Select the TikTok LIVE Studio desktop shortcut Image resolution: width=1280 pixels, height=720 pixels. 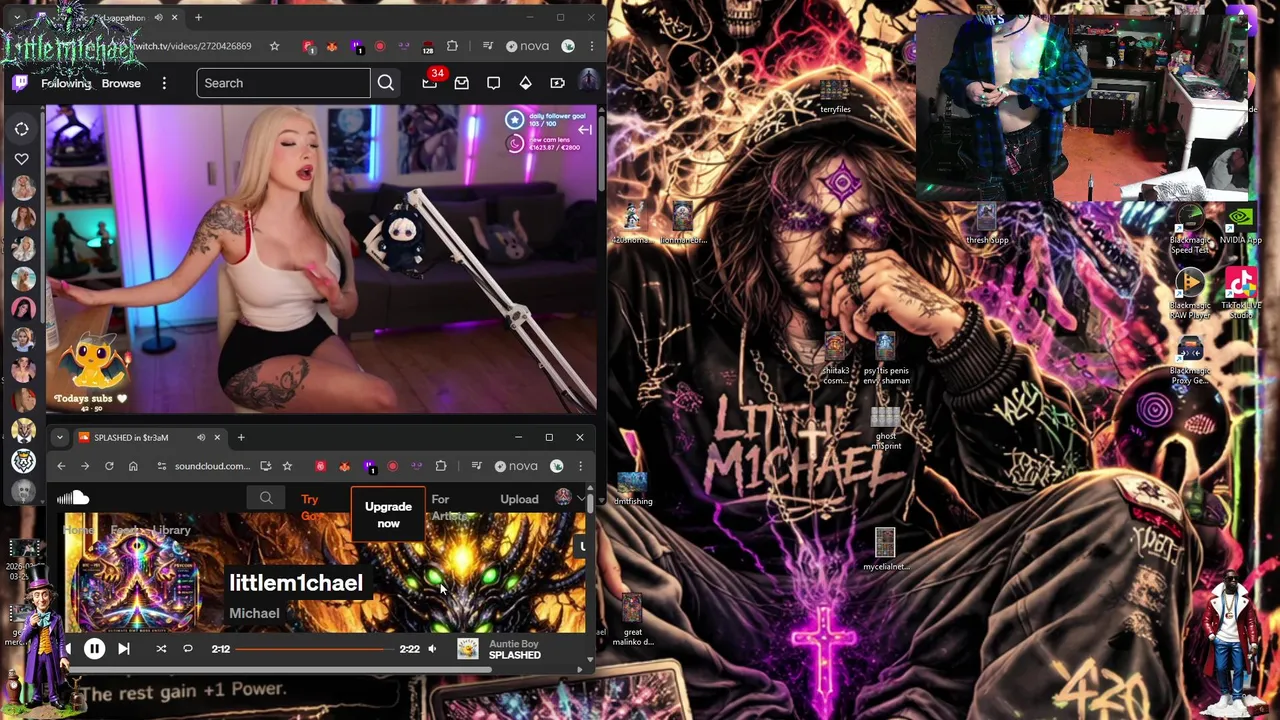(1240, 293)
